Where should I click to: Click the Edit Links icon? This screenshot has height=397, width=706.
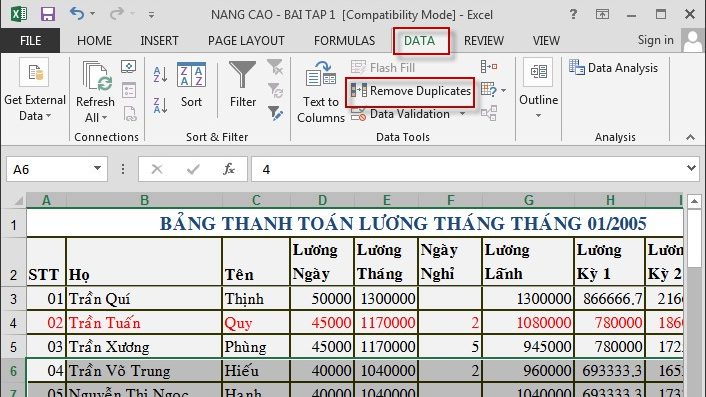click(130, 113)
